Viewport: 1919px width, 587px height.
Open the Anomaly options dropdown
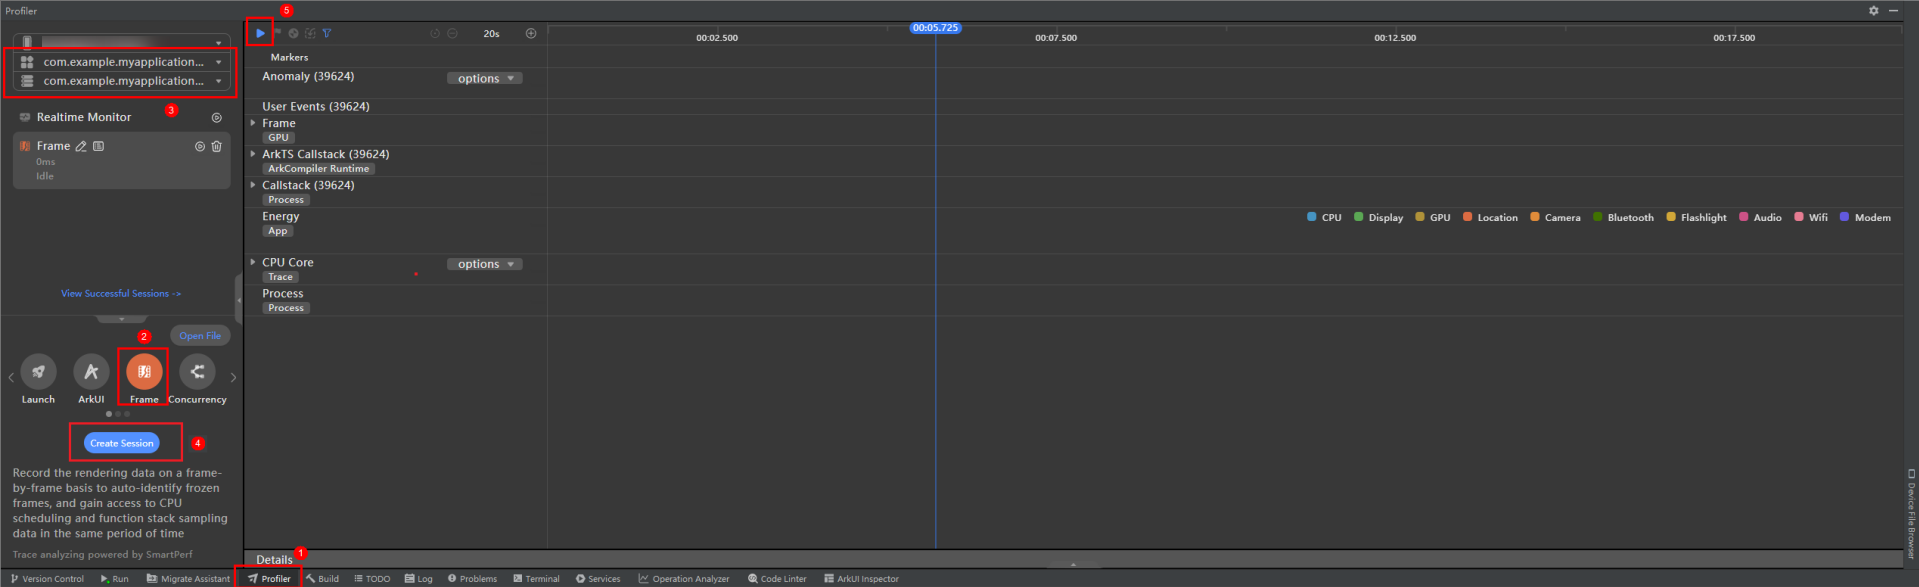485,78
